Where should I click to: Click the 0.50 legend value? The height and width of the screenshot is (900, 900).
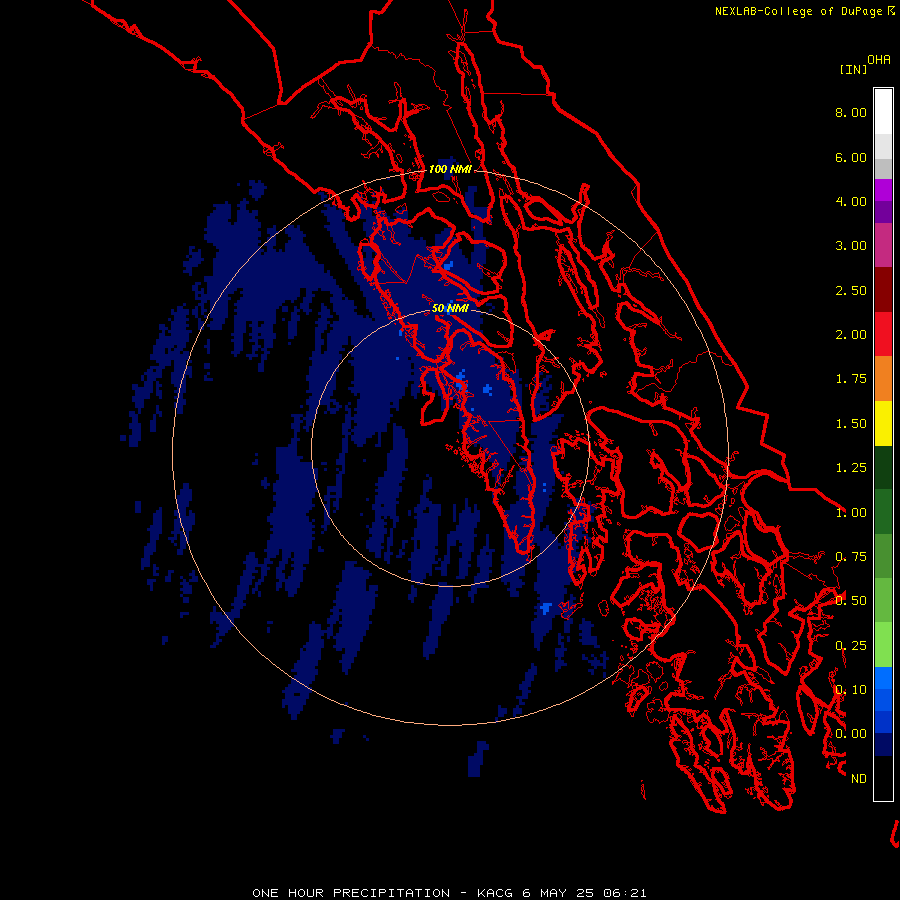[x=851, y=601]
